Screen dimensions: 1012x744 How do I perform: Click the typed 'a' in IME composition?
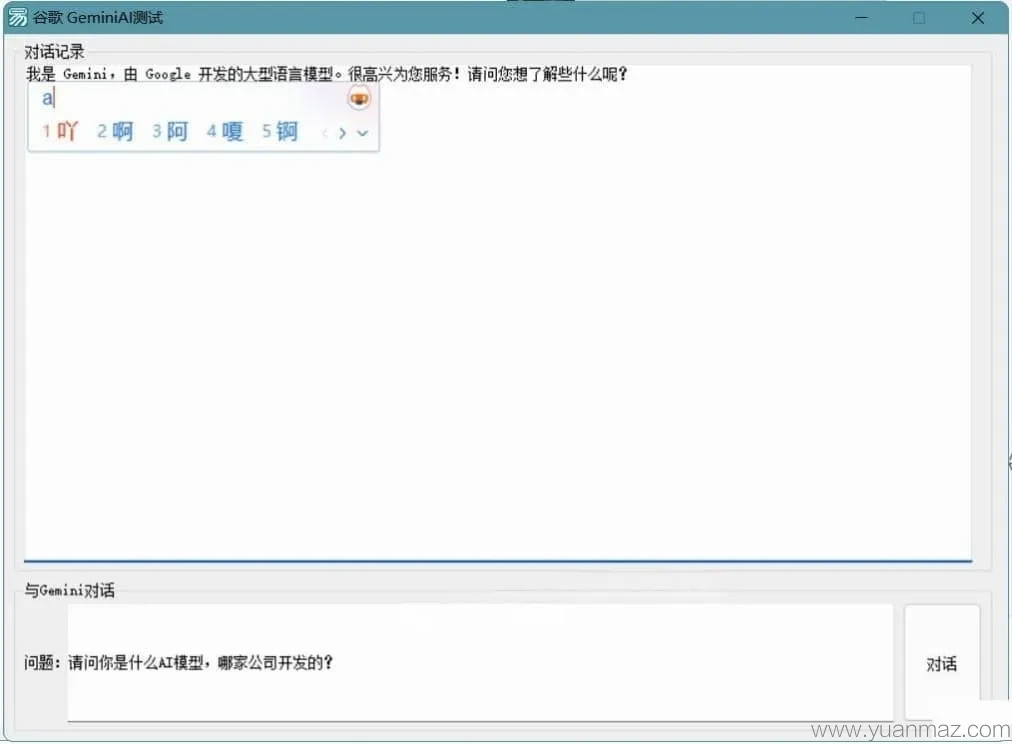[x=47, y=98]
